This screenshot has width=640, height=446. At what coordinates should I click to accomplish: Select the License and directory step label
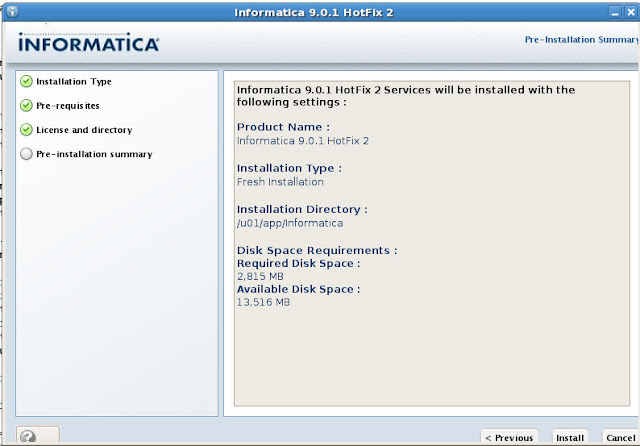(x=84, y=130)
